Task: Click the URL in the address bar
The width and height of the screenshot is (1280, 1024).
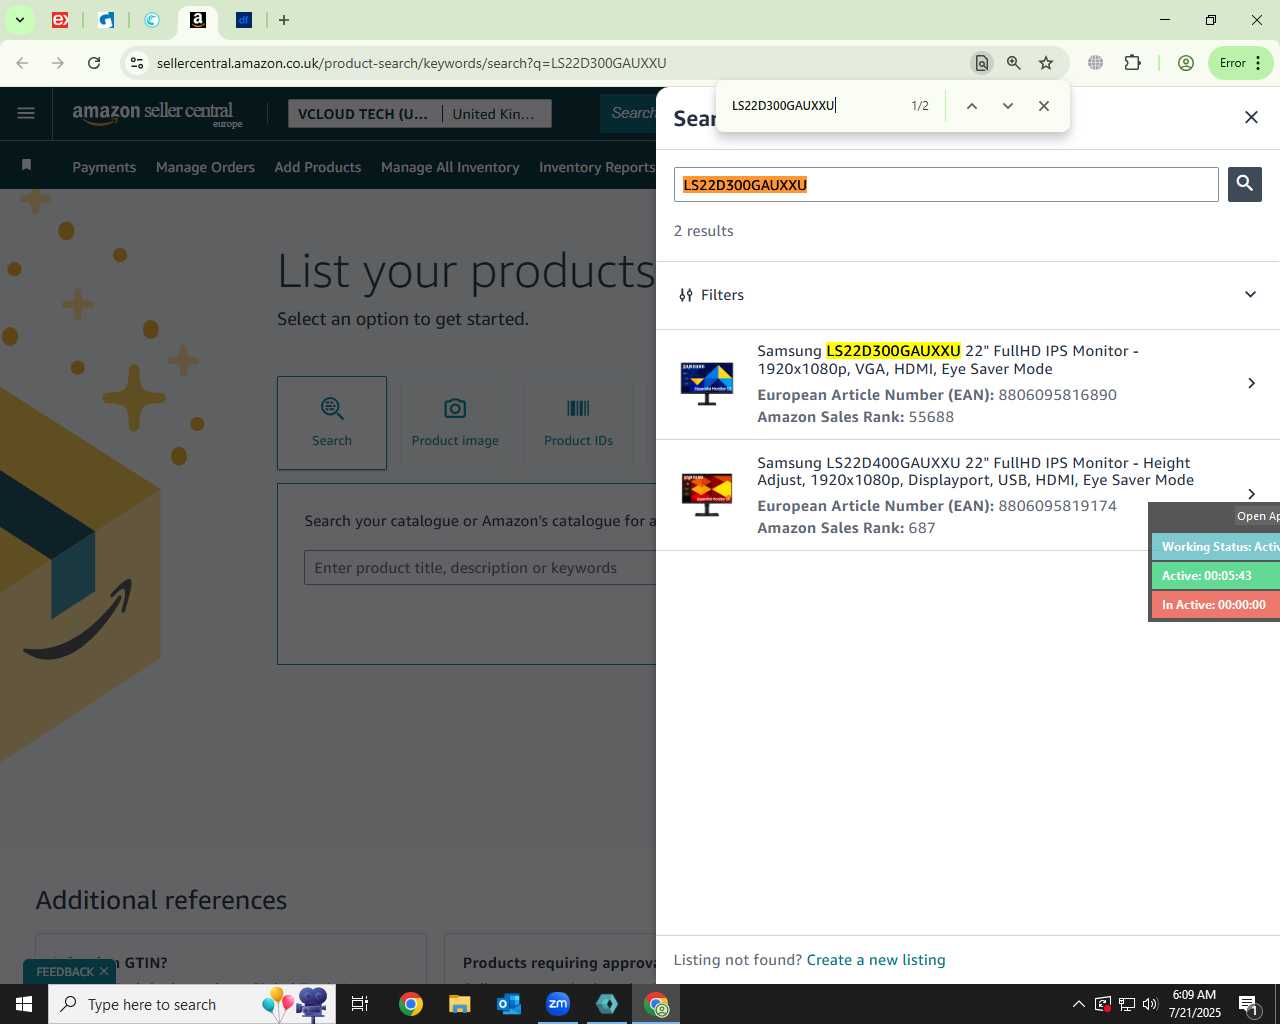Action: 411,63
